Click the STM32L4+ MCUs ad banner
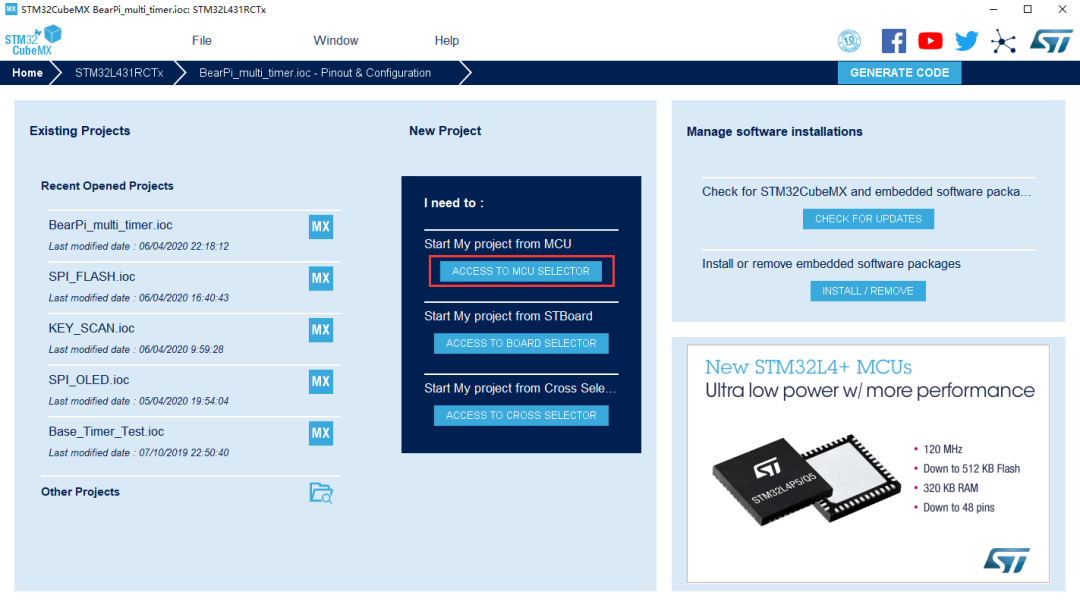Screen dimensions: 1080x605 pos(868,464)
